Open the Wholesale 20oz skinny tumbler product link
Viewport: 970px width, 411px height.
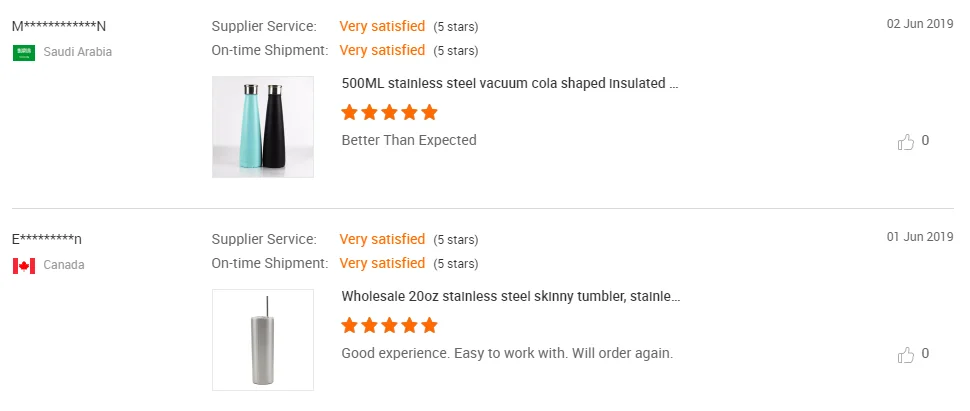pyautogui.click(x=510, y=296)
